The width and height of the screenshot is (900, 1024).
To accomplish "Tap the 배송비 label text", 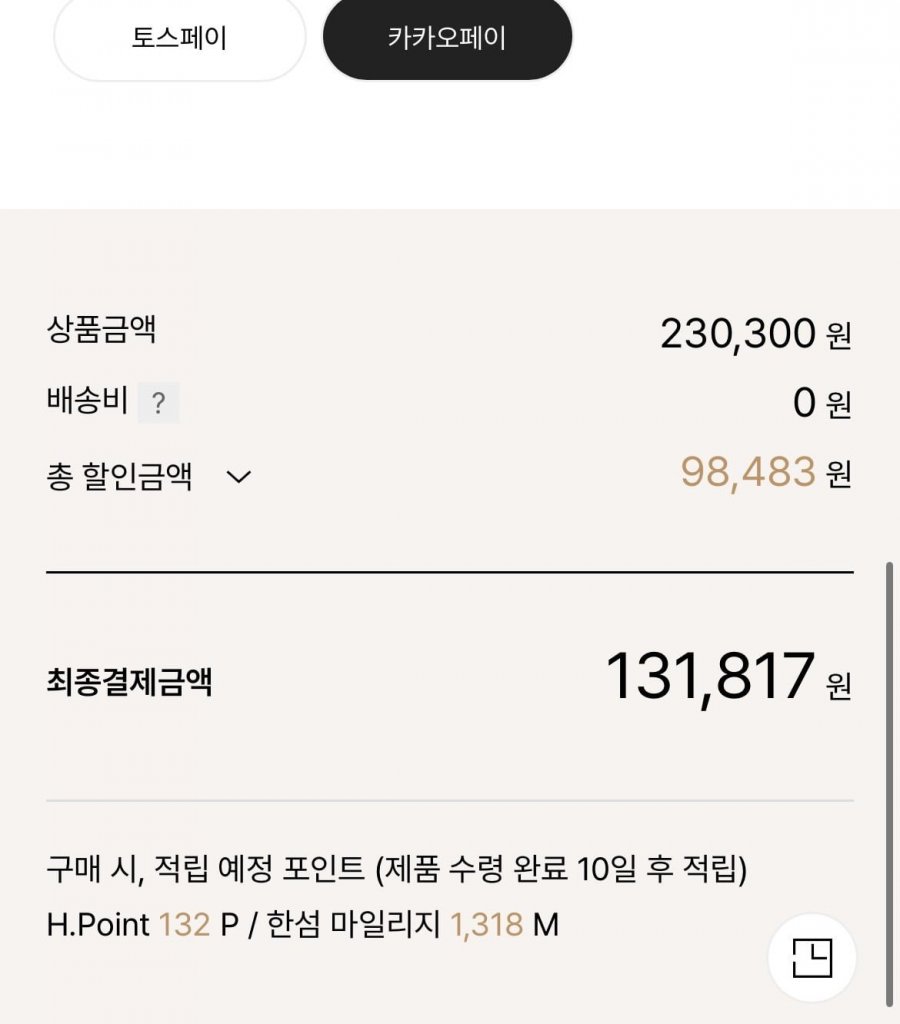I will pos(87,402).
